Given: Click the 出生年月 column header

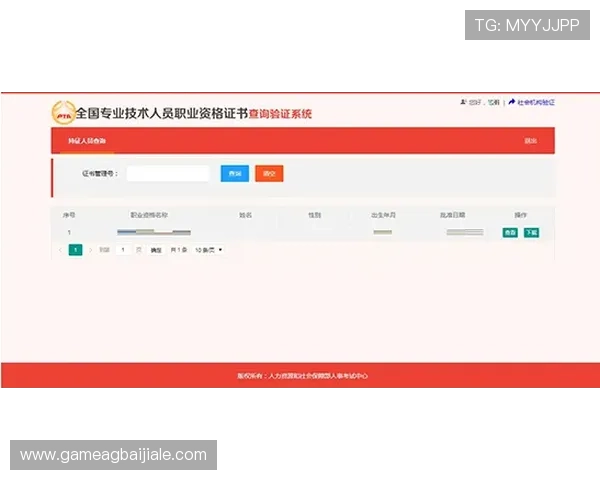Looking at the screenshot, I should 383,215.
